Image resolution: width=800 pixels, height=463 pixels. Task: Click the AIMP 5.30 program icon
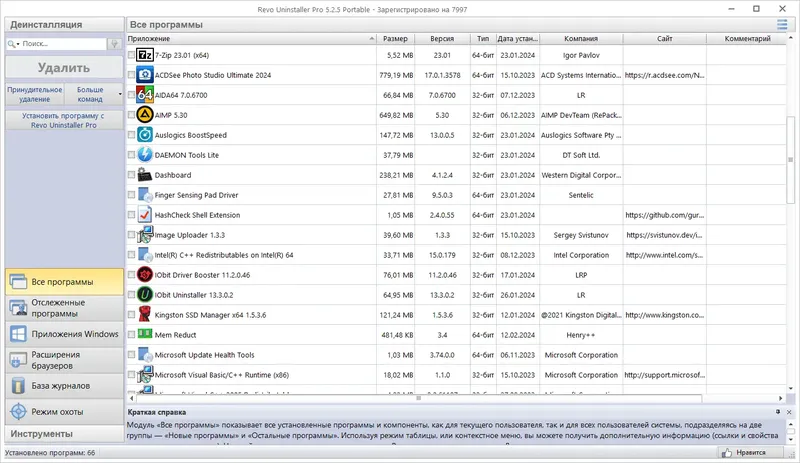[145, 115]
